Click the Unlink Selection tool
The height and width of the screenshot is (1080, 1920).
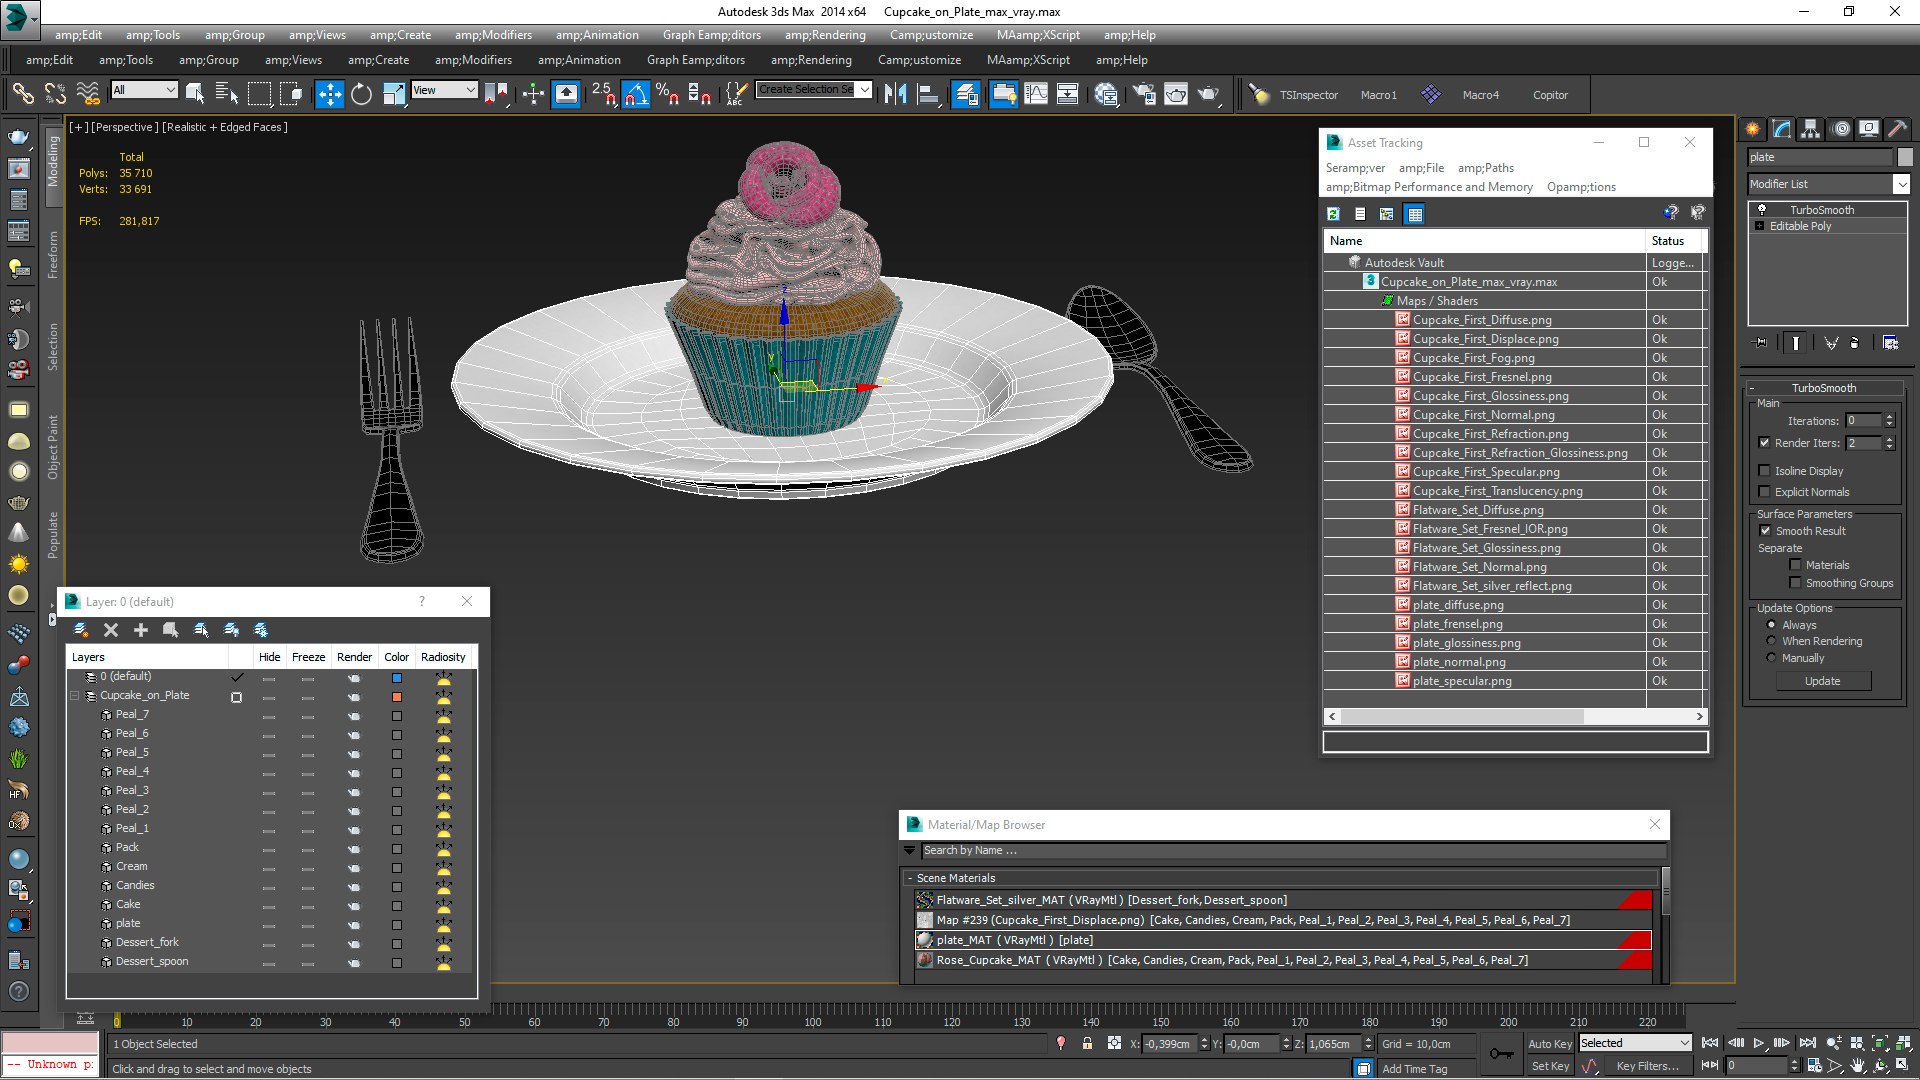(55, 94)
